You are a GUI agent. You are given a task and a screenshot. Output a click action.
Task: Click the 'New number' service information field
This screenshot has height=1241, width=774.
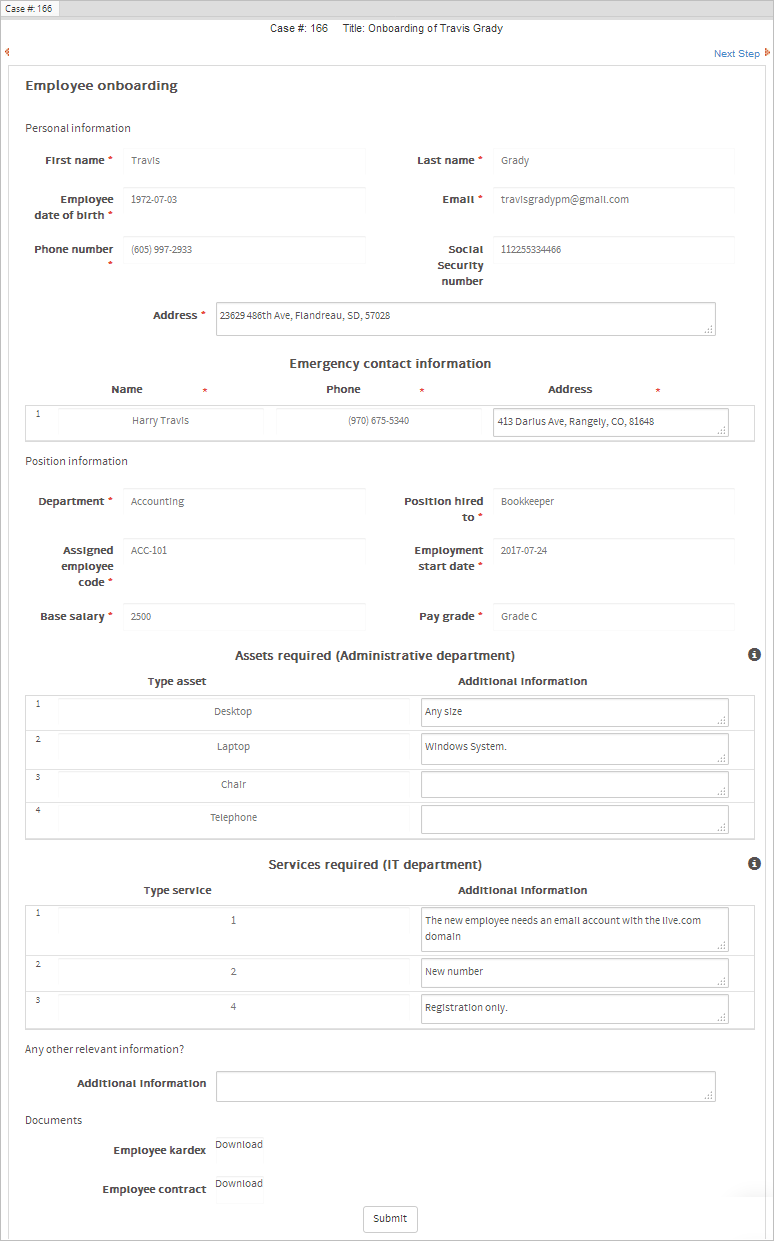click(574, 972)
